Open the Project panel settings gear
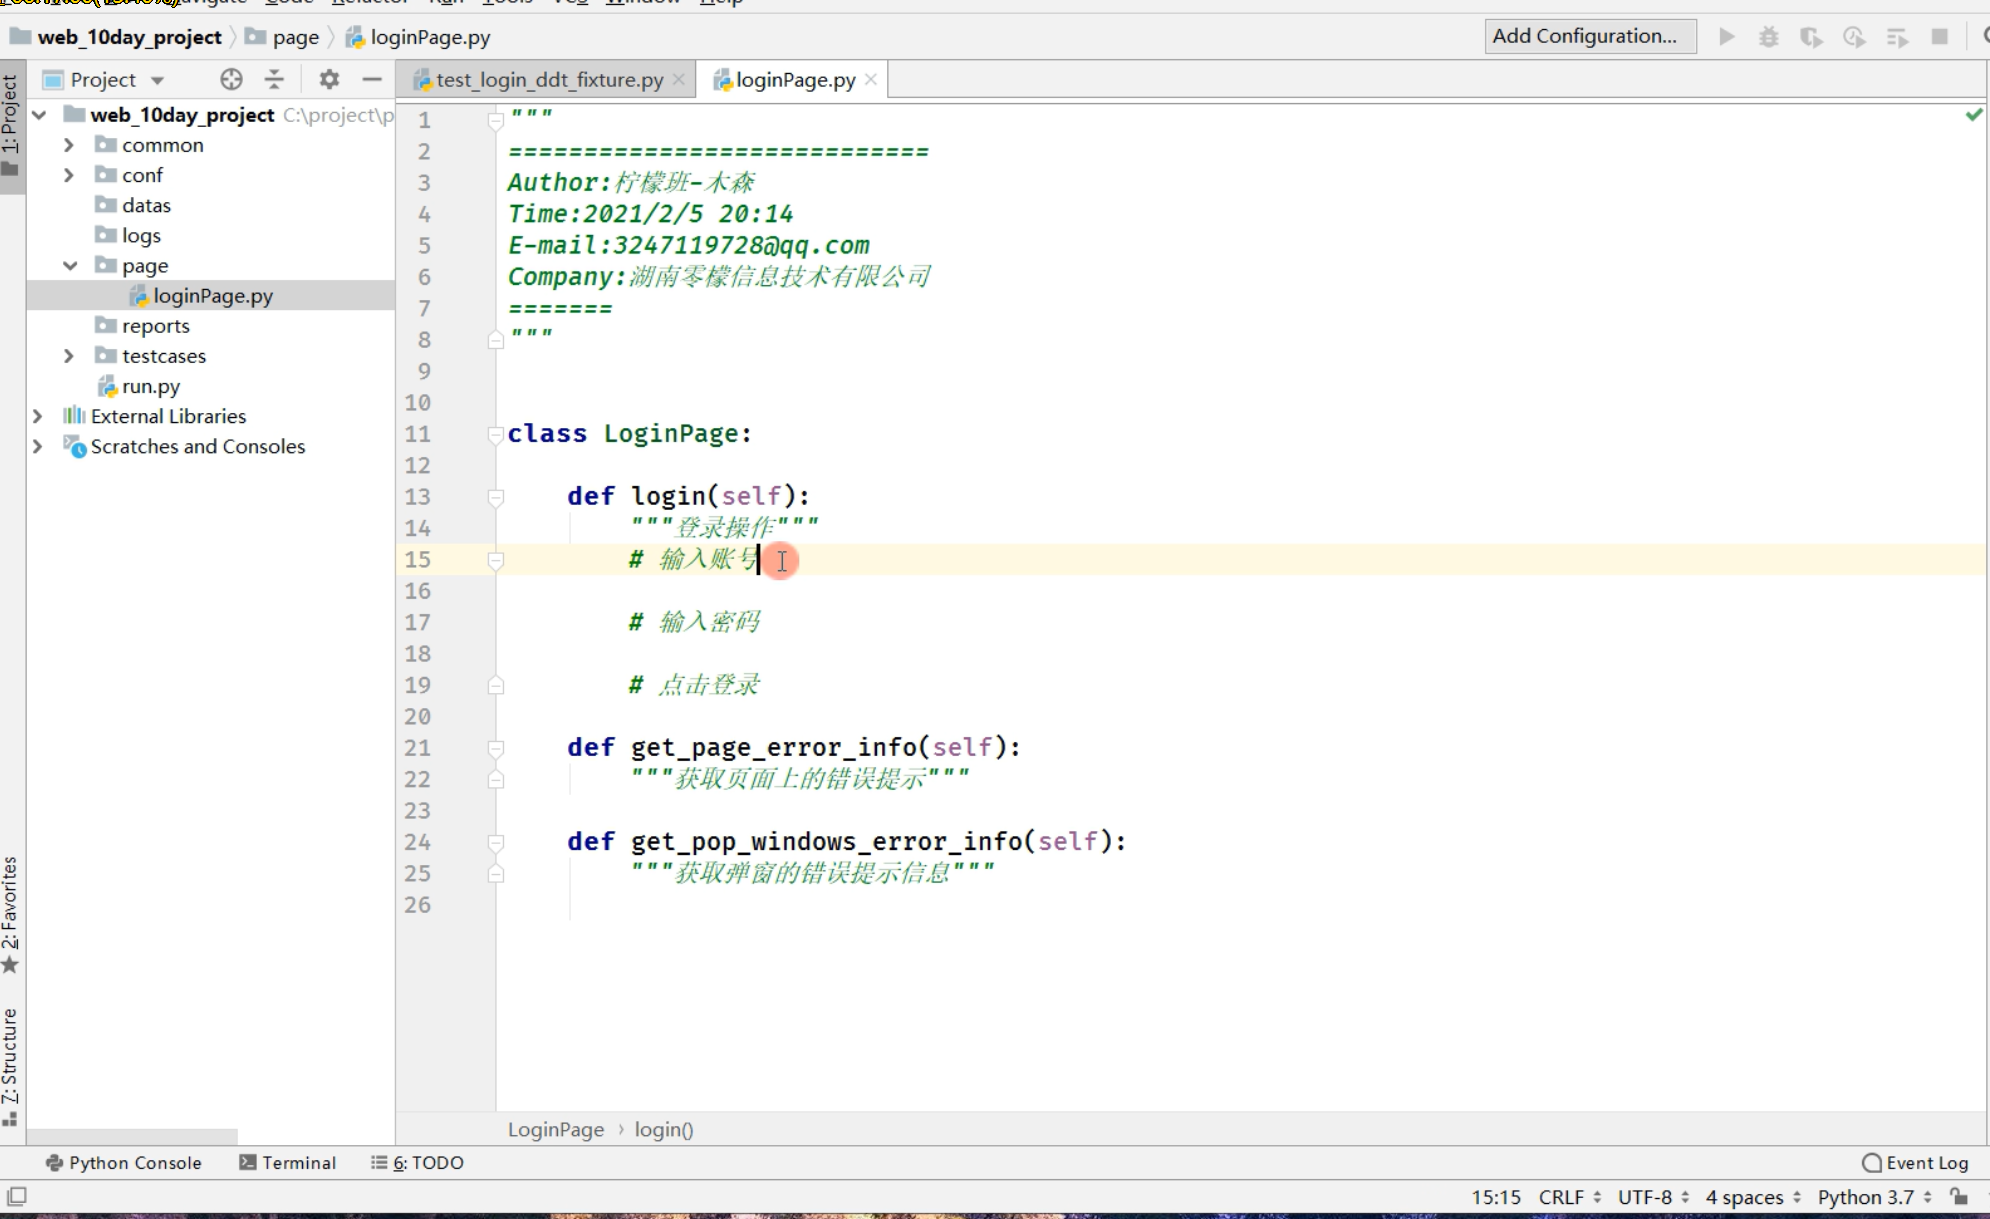 tap(329, 79)
